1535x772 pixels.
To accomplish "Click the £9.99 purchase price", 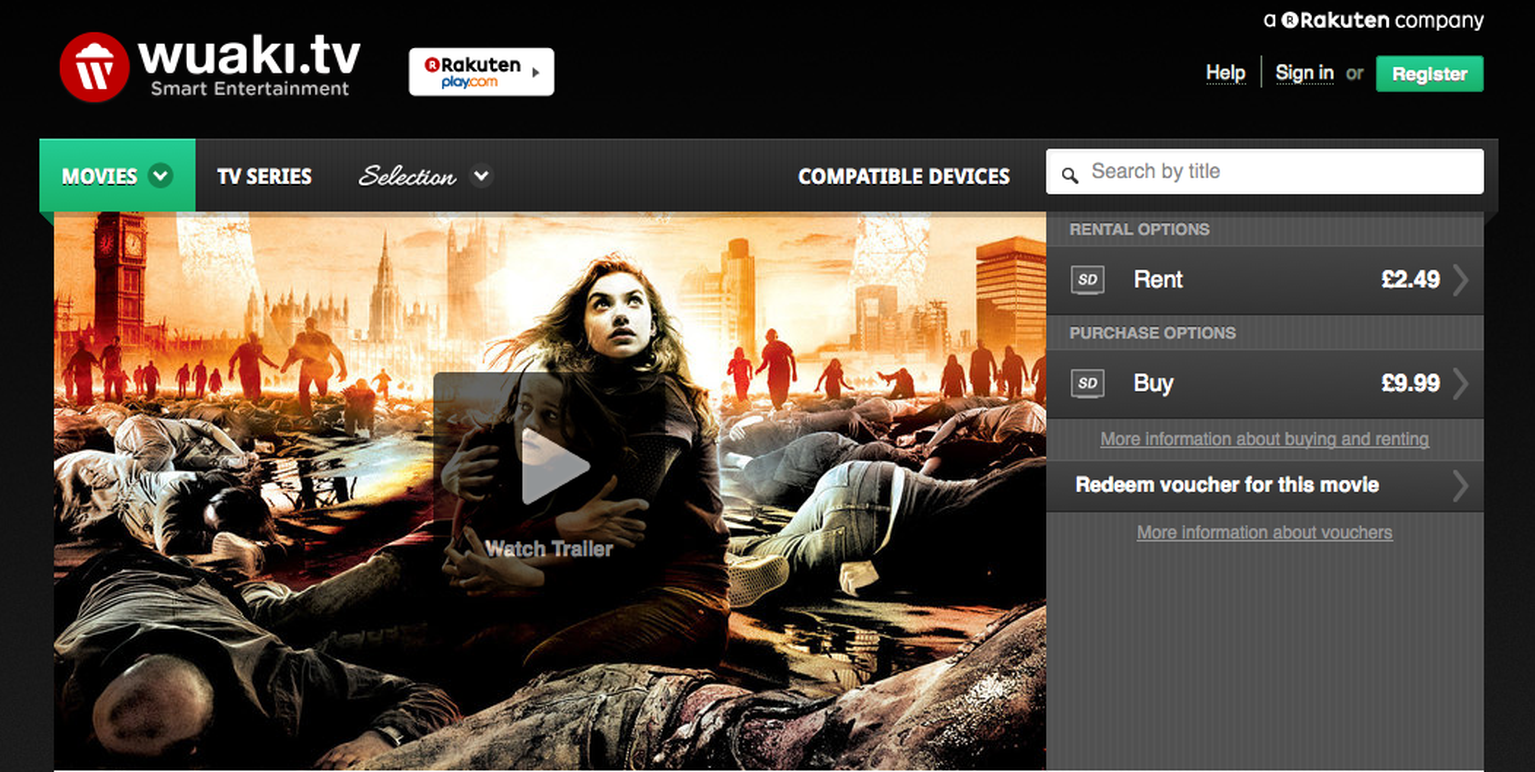I will coord(1410,384).
